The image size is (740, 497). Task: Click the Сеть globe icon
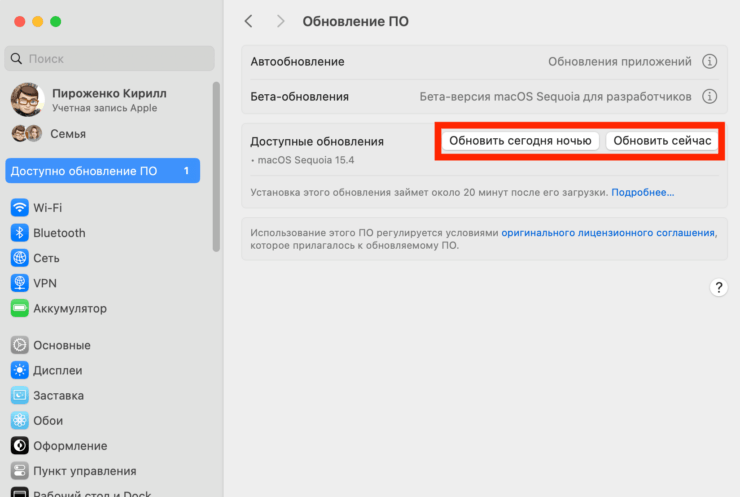[19, 258]
